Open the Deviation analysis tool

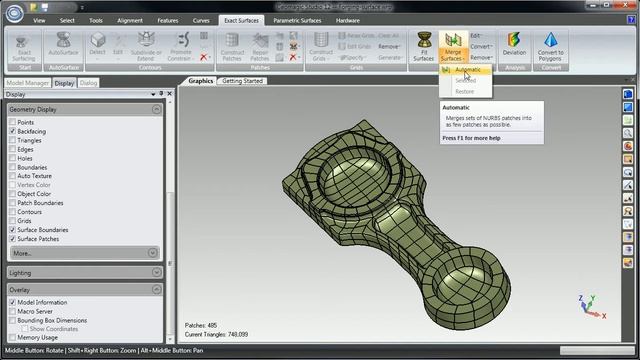click(514, 40)
